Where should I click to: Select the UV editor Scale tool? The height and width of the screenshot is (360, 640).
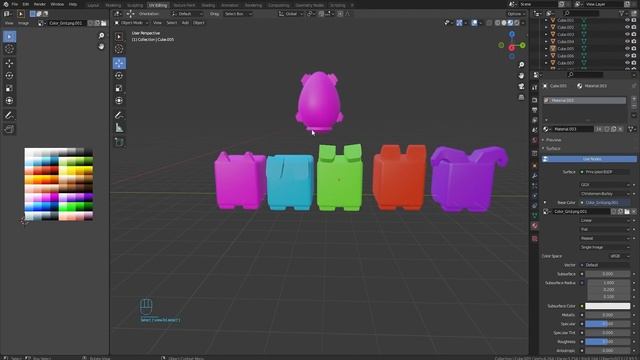click(9, 88)
